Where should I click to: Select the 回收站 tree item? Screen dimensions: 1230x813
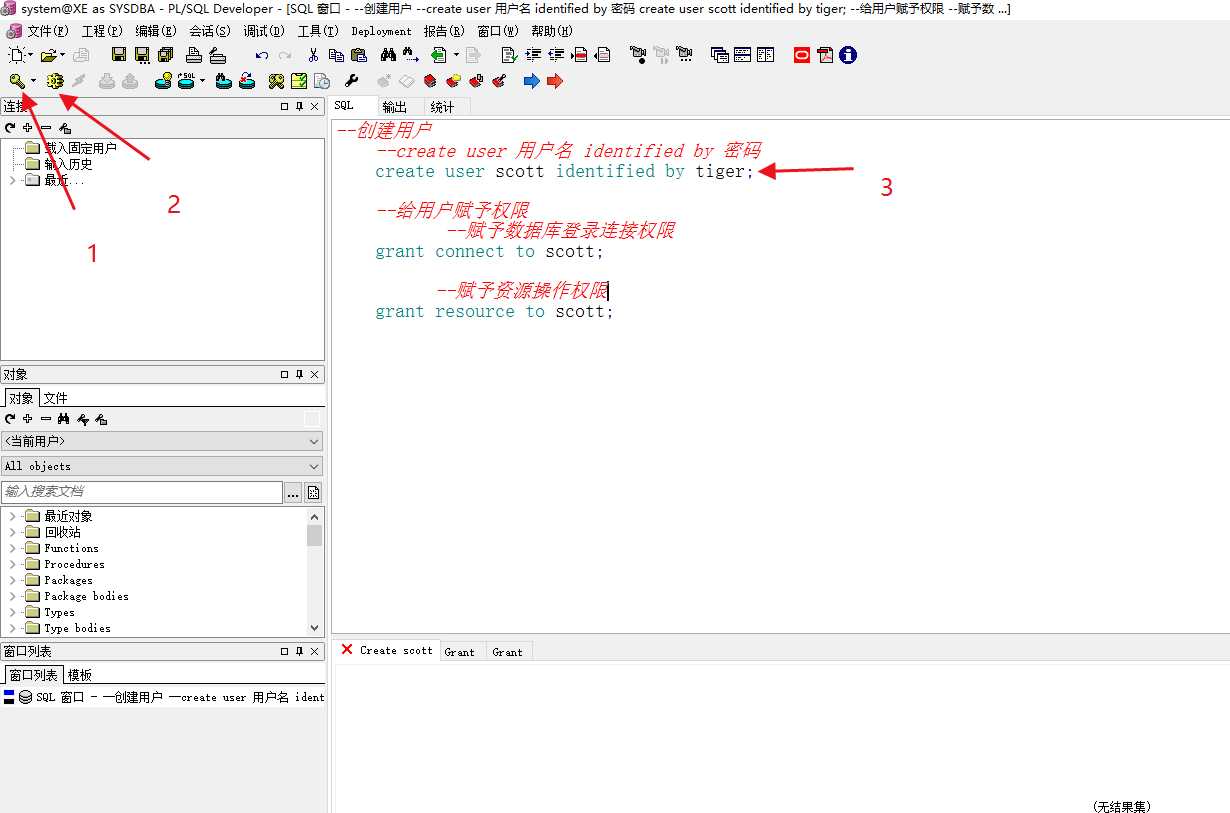pyautogui.click(x=62, y=532)
